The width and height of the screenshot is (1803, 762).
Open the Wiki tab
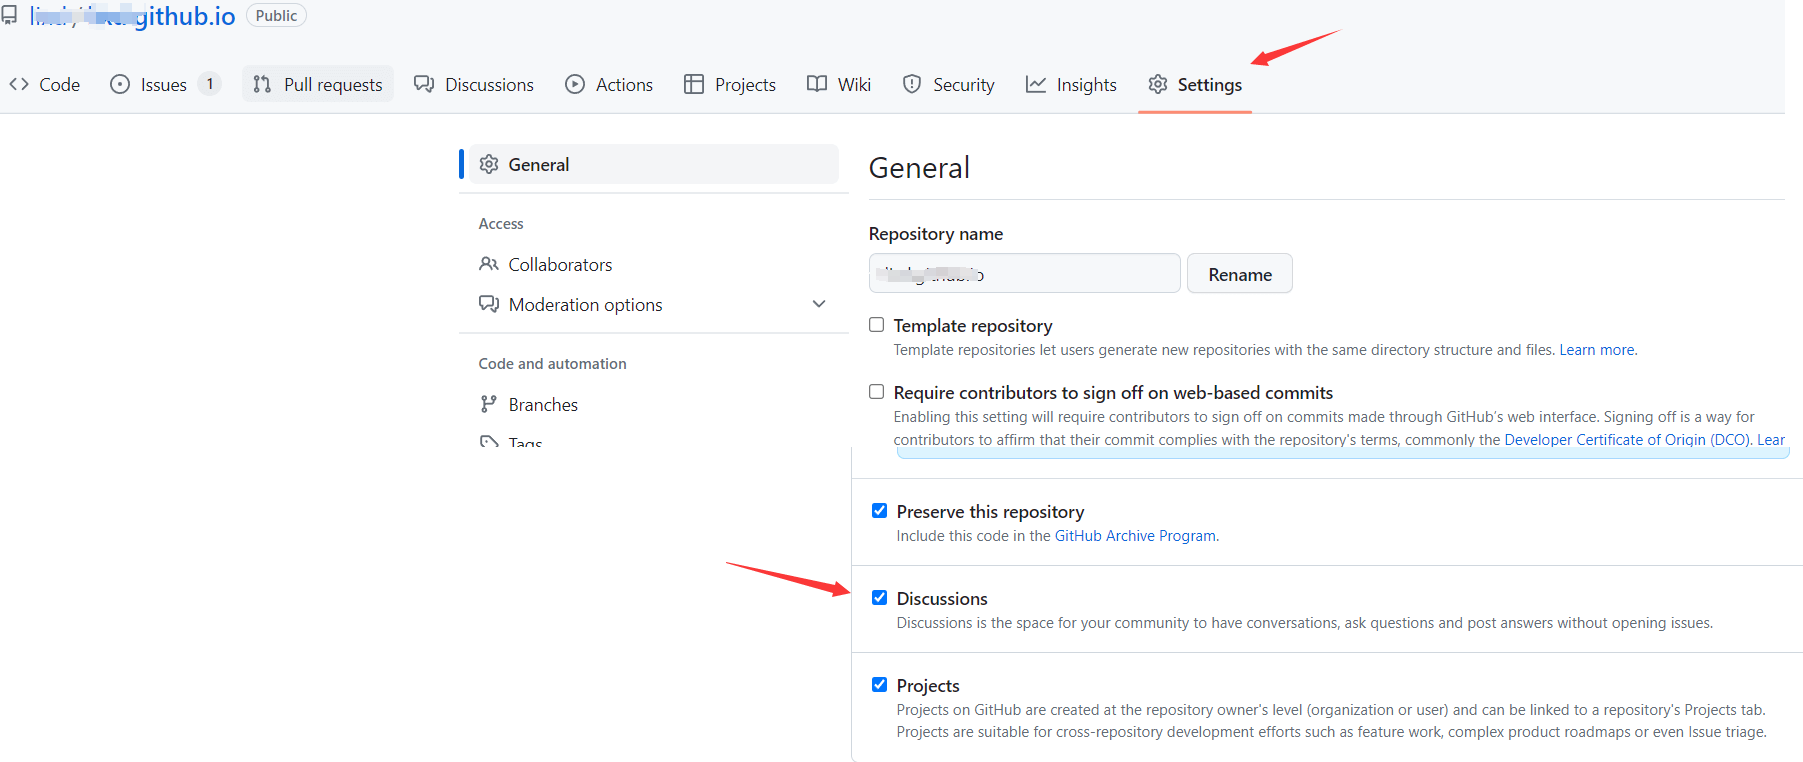[839, 84]
